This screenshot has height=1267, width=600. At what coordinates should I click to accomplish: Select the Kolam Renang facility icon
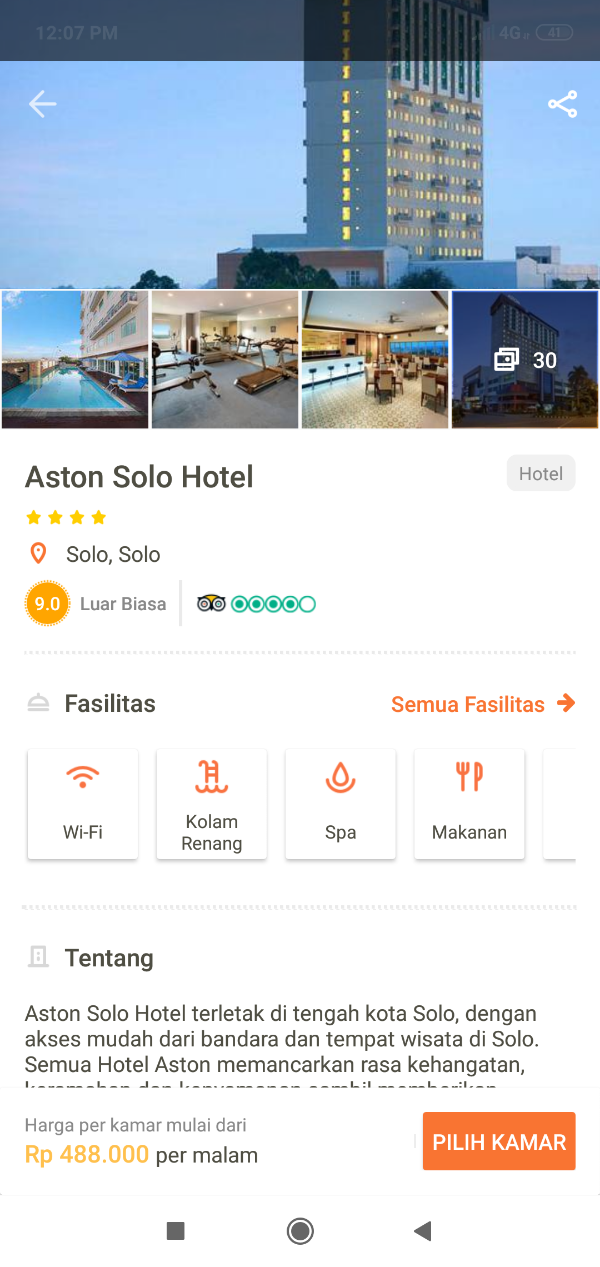pyautogui.click(x=212, y=777)
